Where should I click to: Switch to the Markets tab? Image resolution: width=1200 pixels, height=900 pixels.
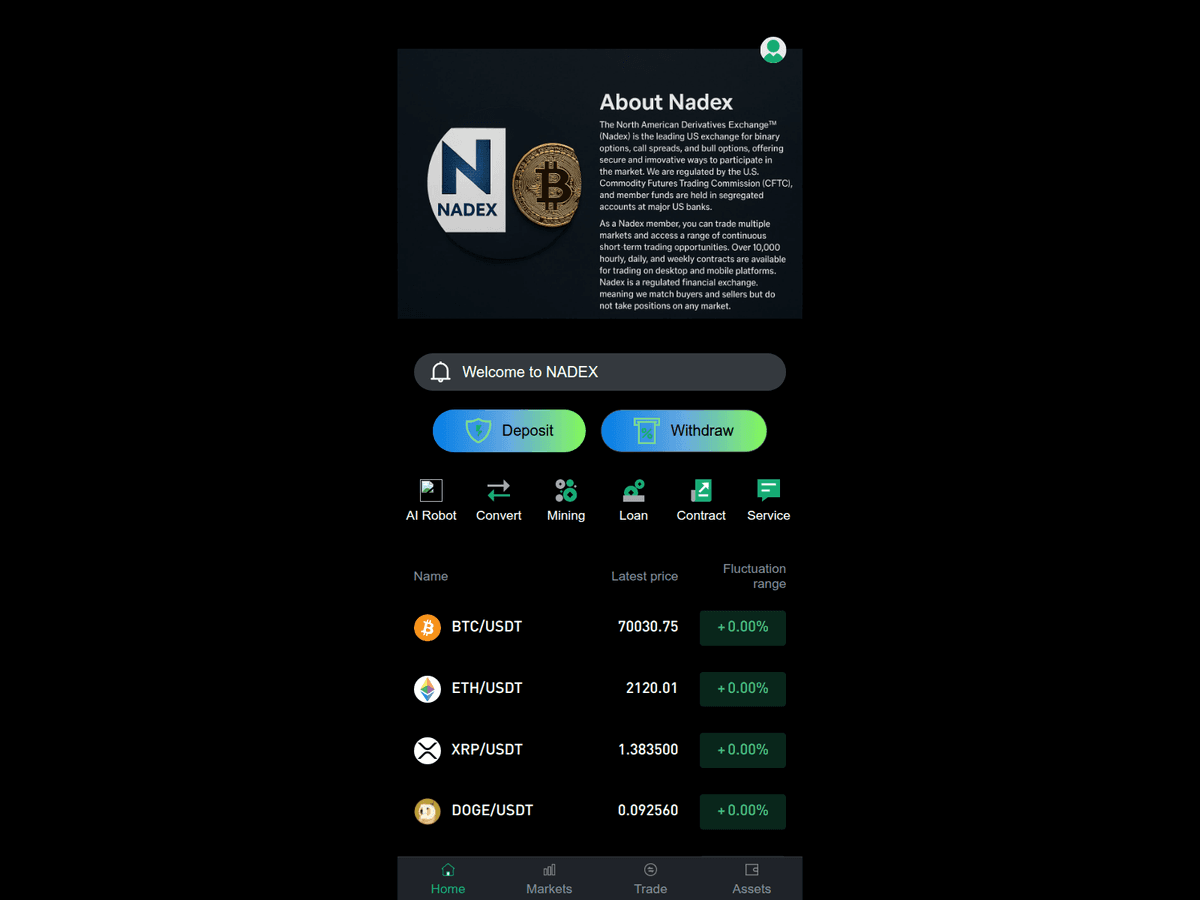549,879
